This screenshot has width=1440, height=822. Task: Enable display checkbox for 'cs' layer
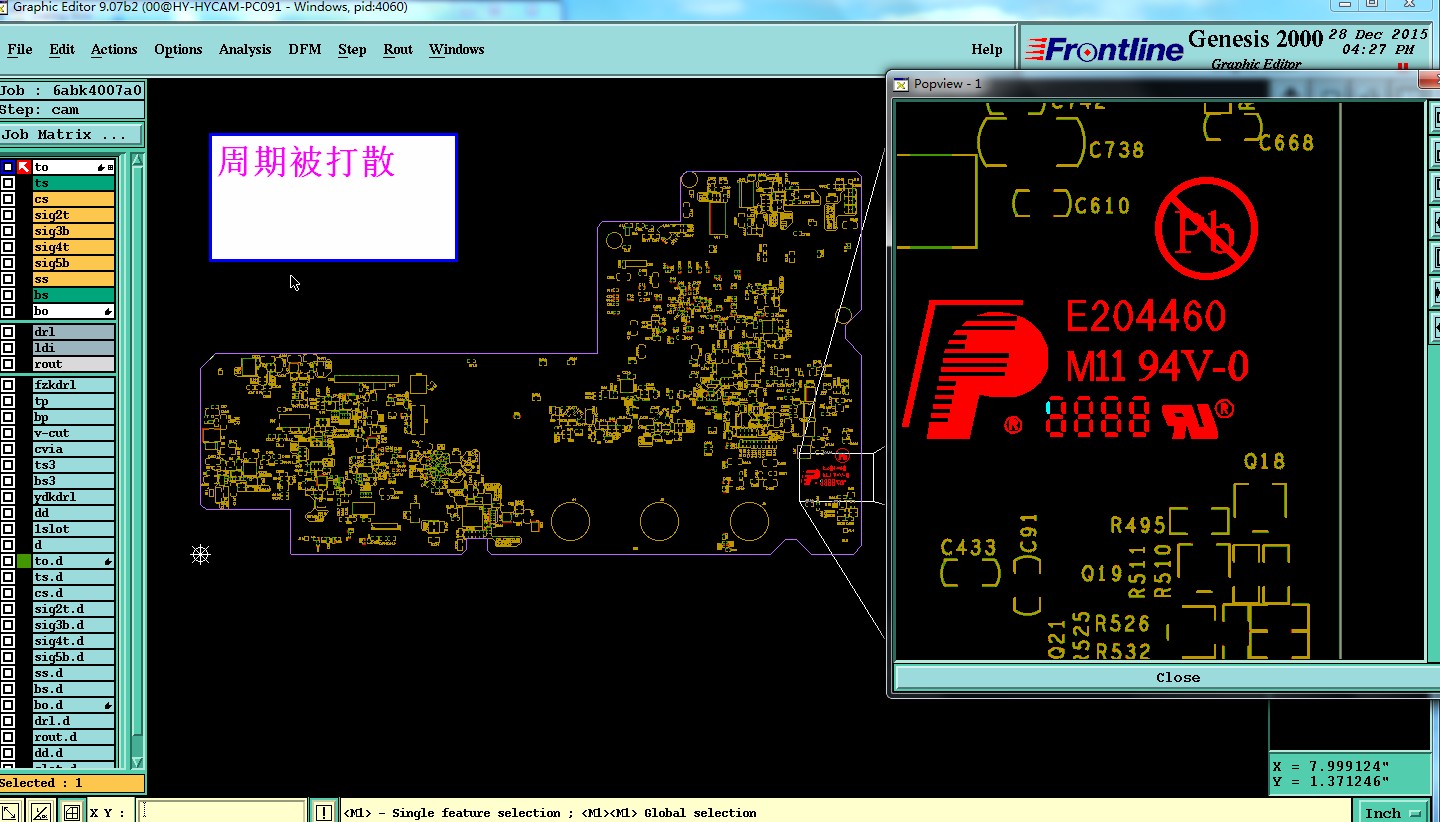click(x=8, y=199)
